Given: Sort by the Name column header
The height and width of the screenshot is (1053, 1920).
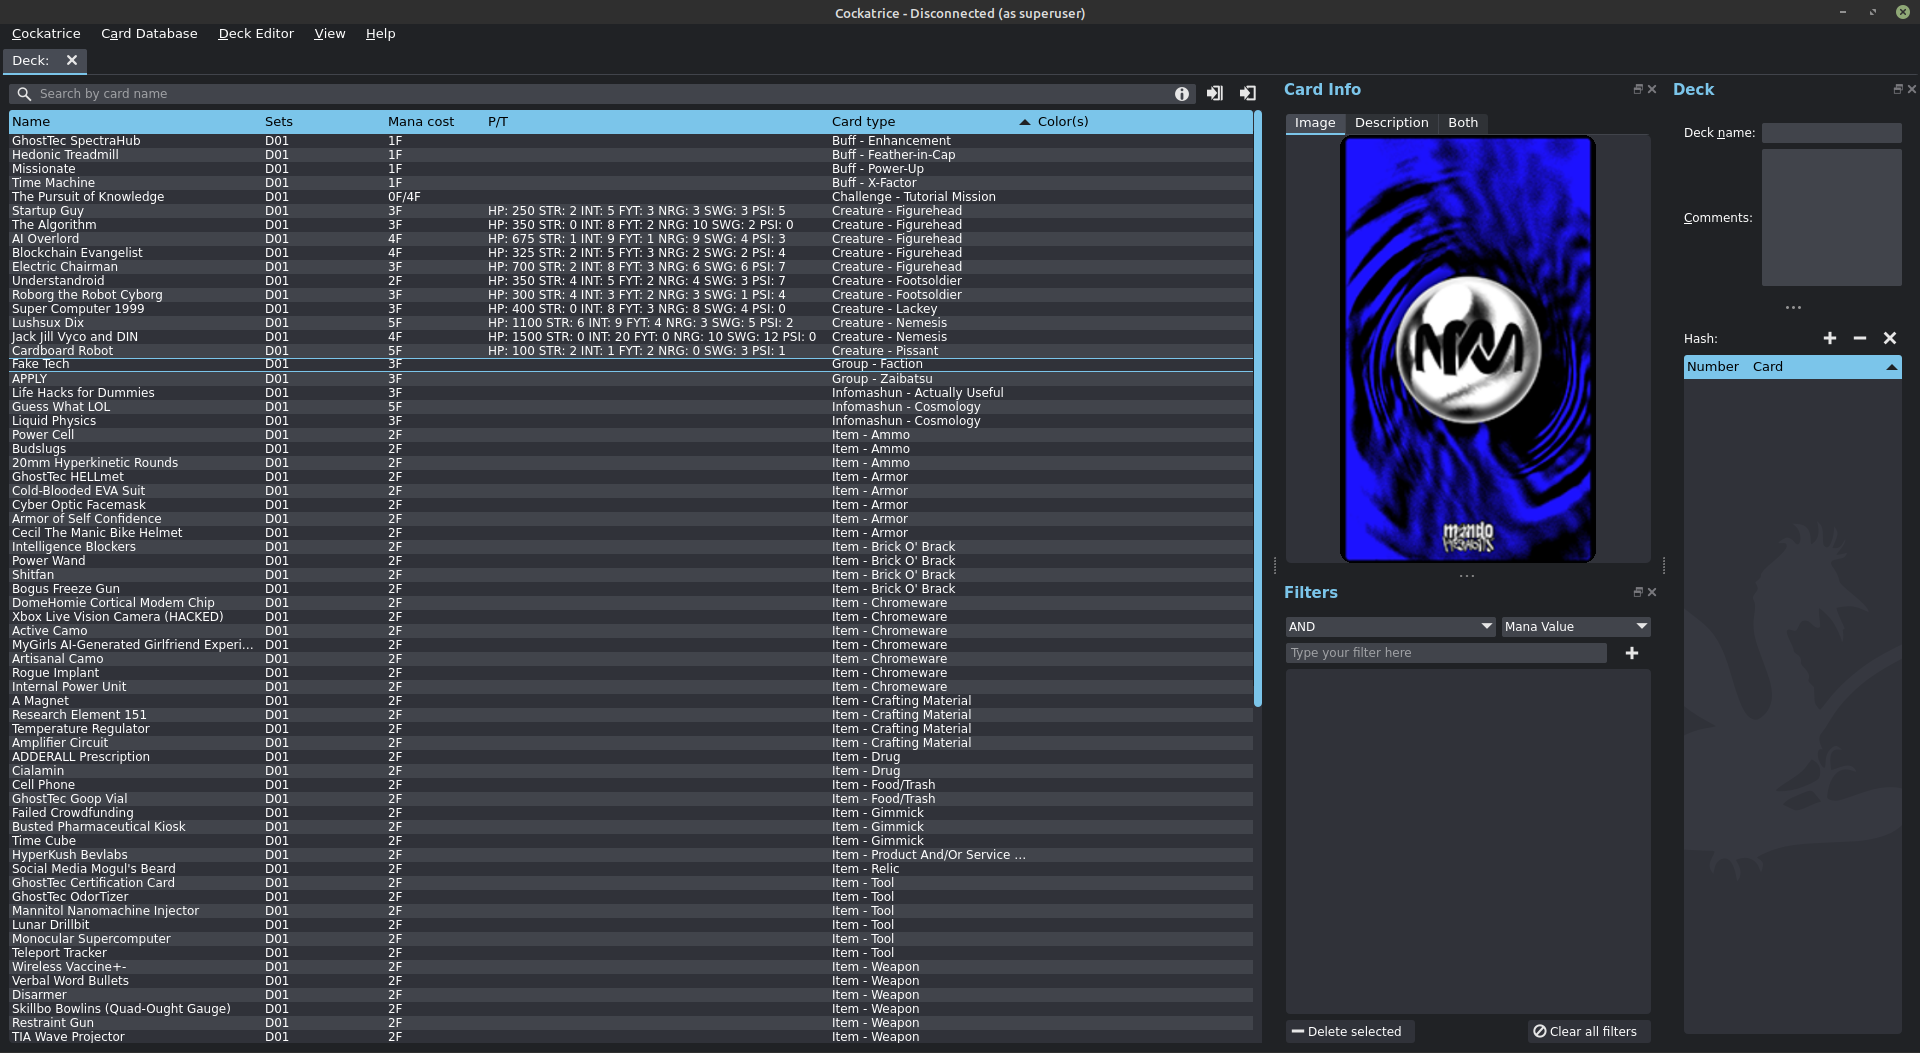Looking at the screenshot, I should (135, 122).
